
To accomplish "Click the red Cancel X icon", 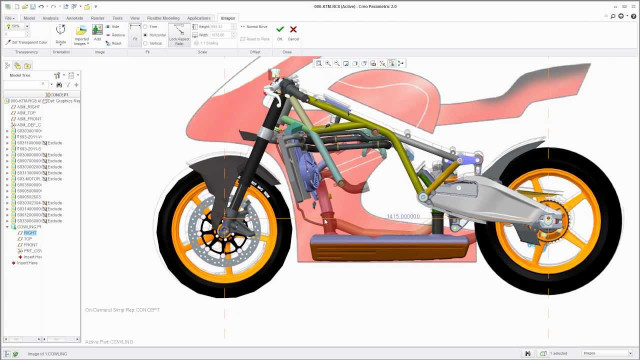I will pos(293,29).
